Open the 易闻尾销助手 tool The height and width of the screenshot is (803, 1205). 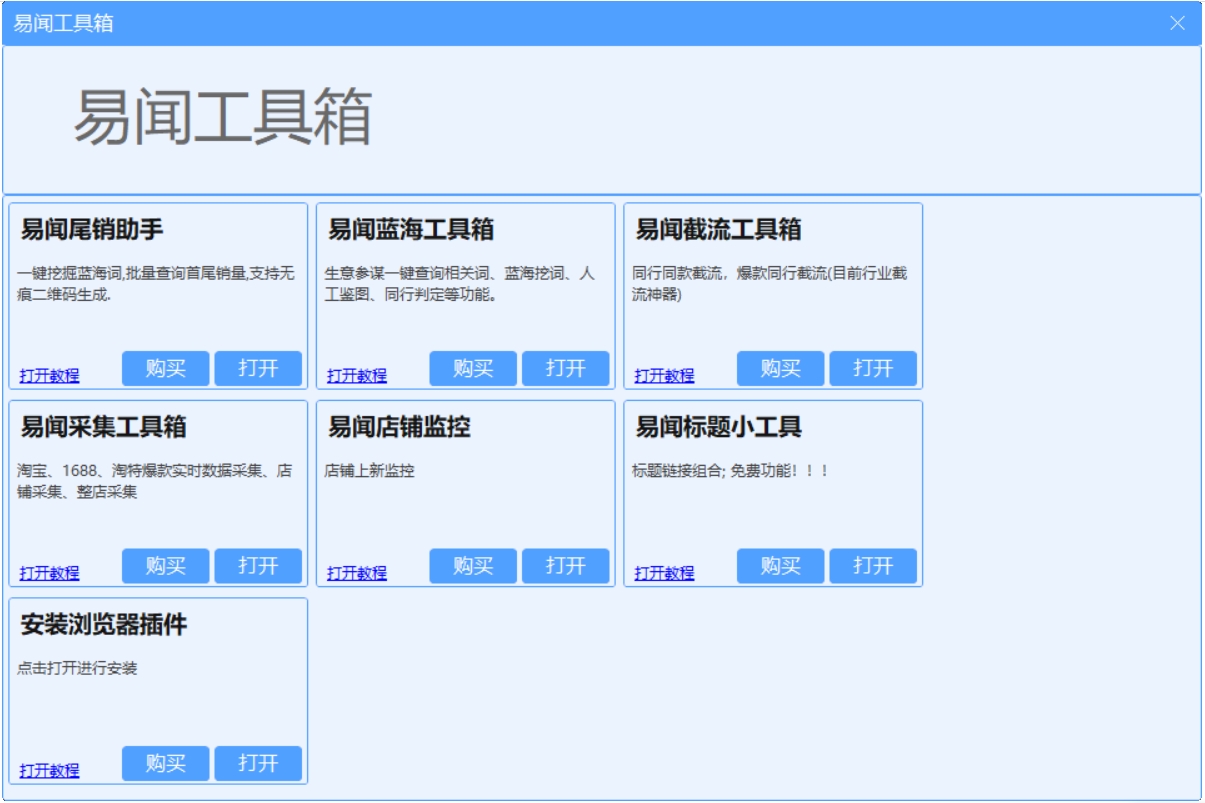[258, 368]
